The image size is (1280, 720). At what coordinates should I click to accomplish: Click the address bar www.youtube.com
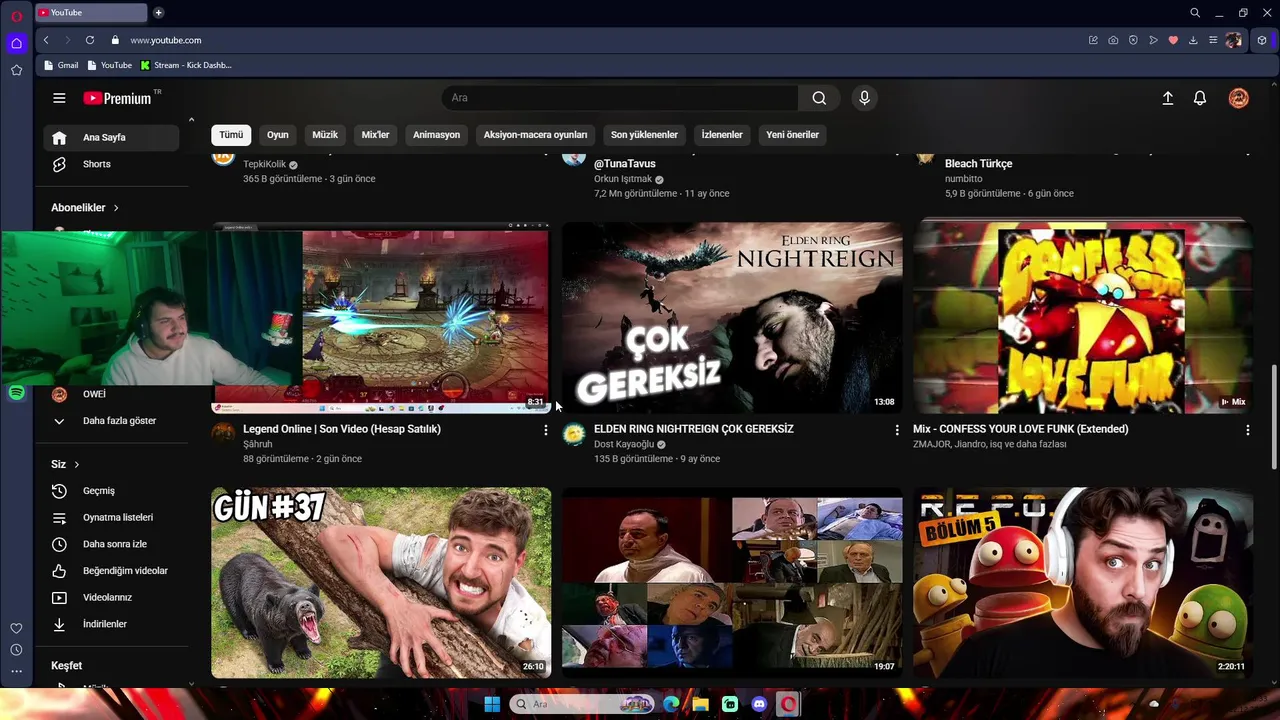pos(166,40)
